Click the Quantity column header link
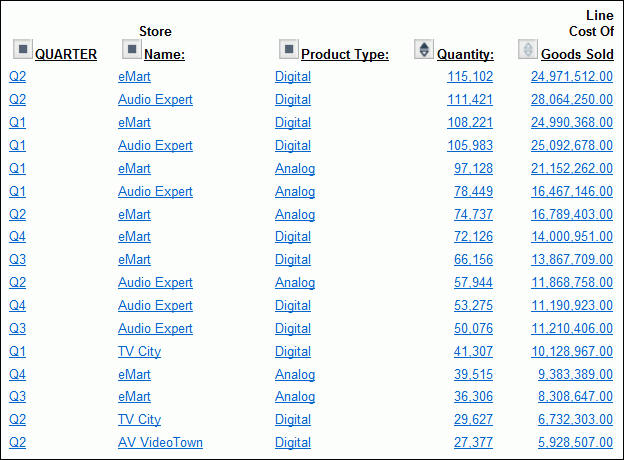Image resolution: width=624 pixels, height=460 pixels. pyautogui.click(x=465, y=54)
